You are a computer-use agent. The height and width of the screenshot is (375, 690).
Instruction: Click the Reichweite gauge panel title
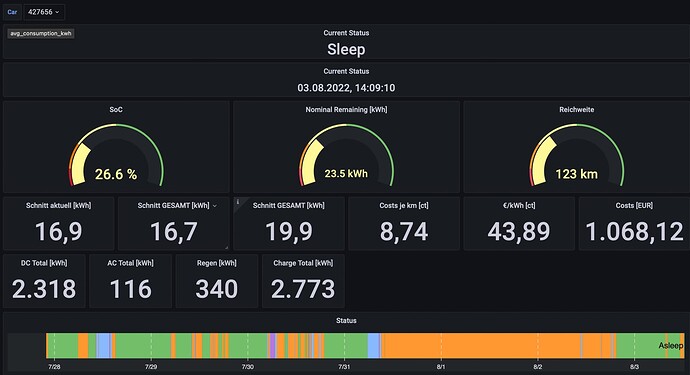point(576,110)
